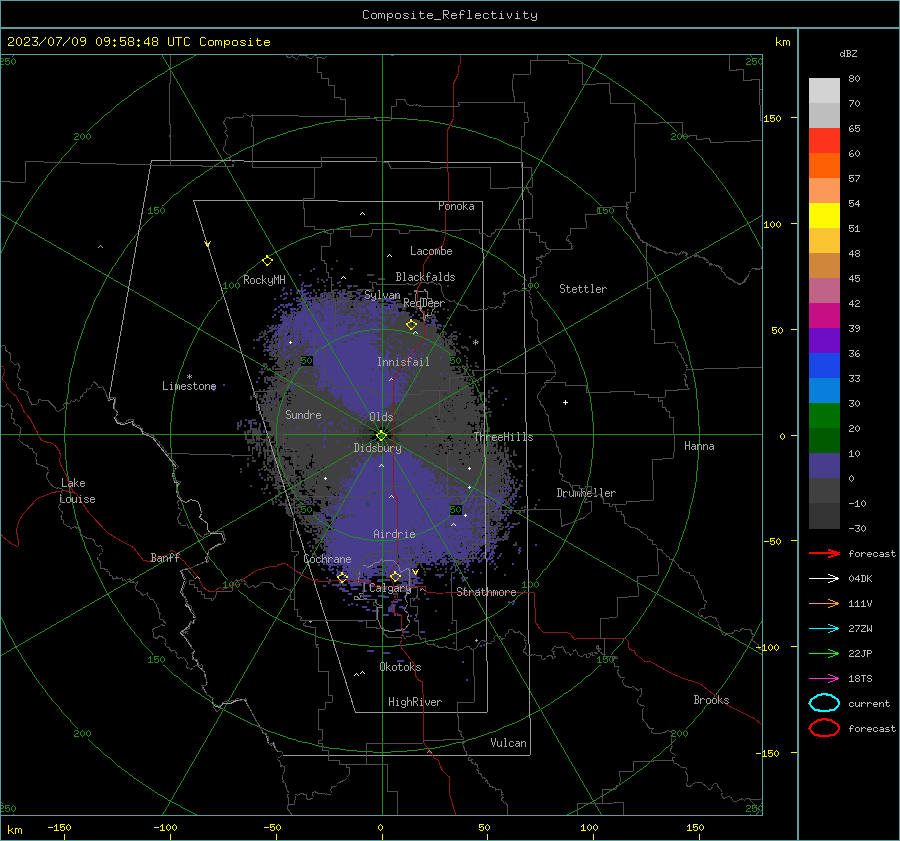Click the Okotoks label
The image size is (900, 841).
(400, 667)
